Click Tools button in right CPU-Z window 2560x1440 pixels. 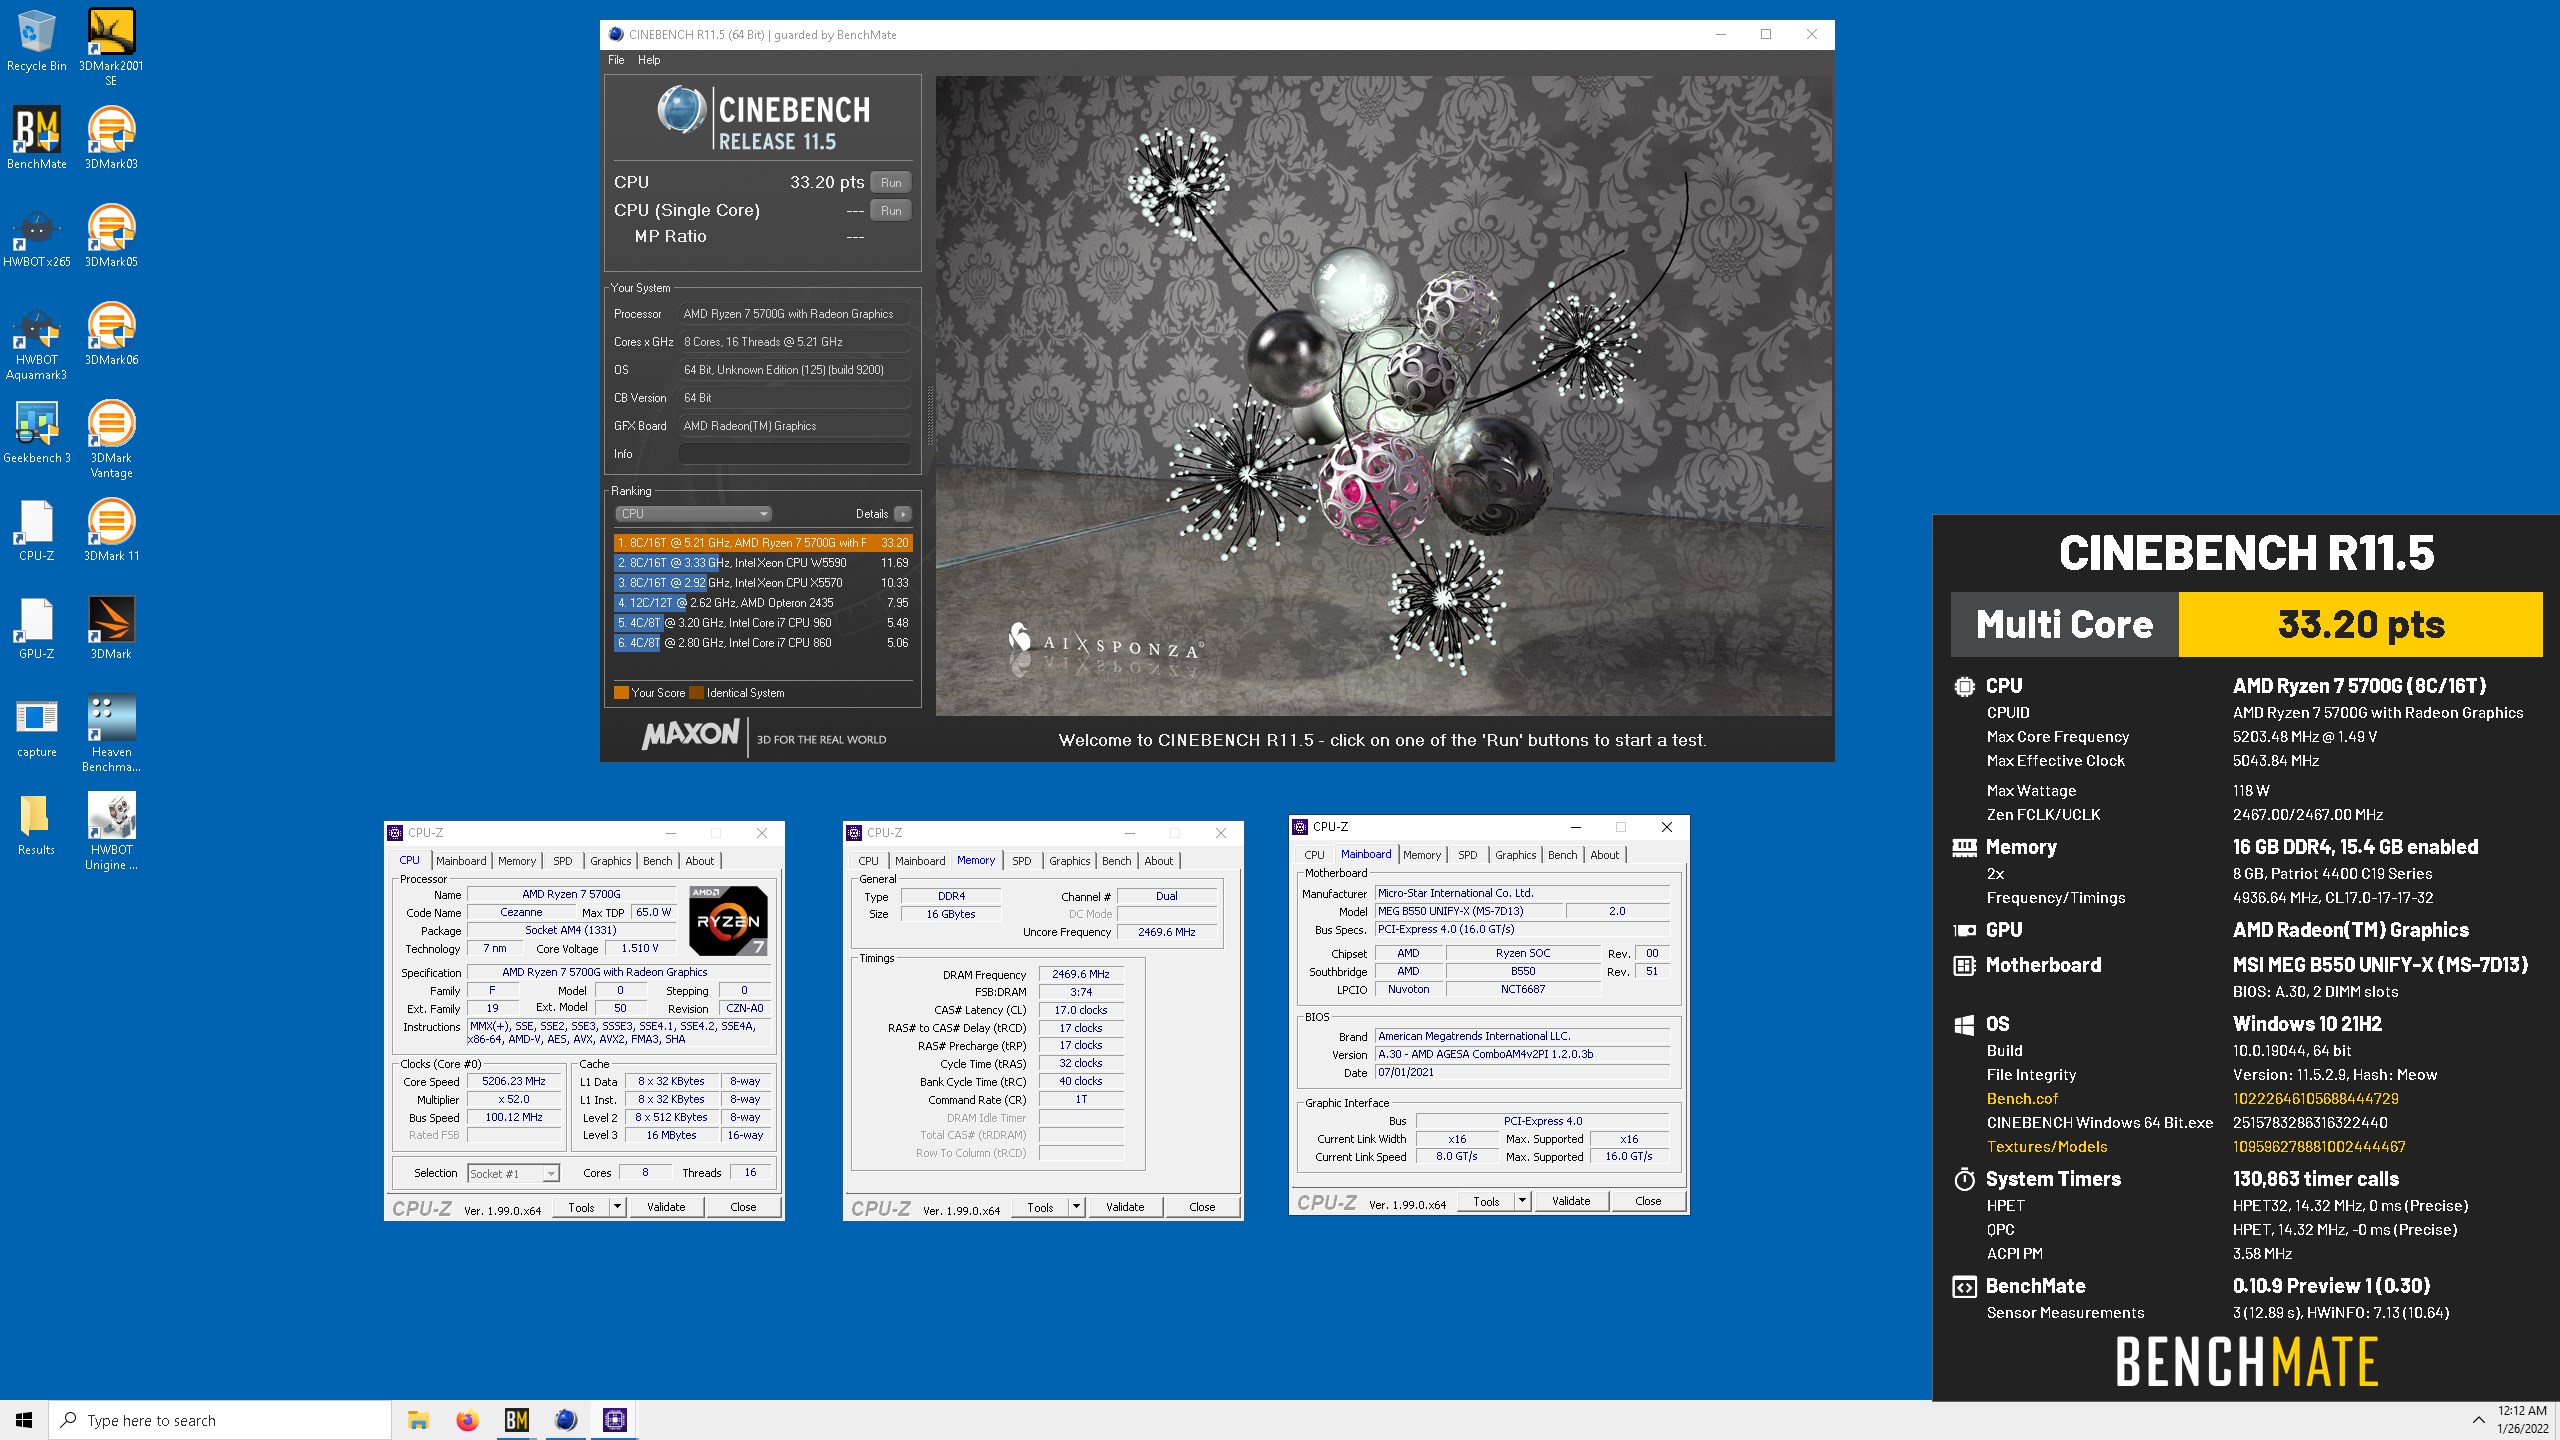click(1486, 1201)
